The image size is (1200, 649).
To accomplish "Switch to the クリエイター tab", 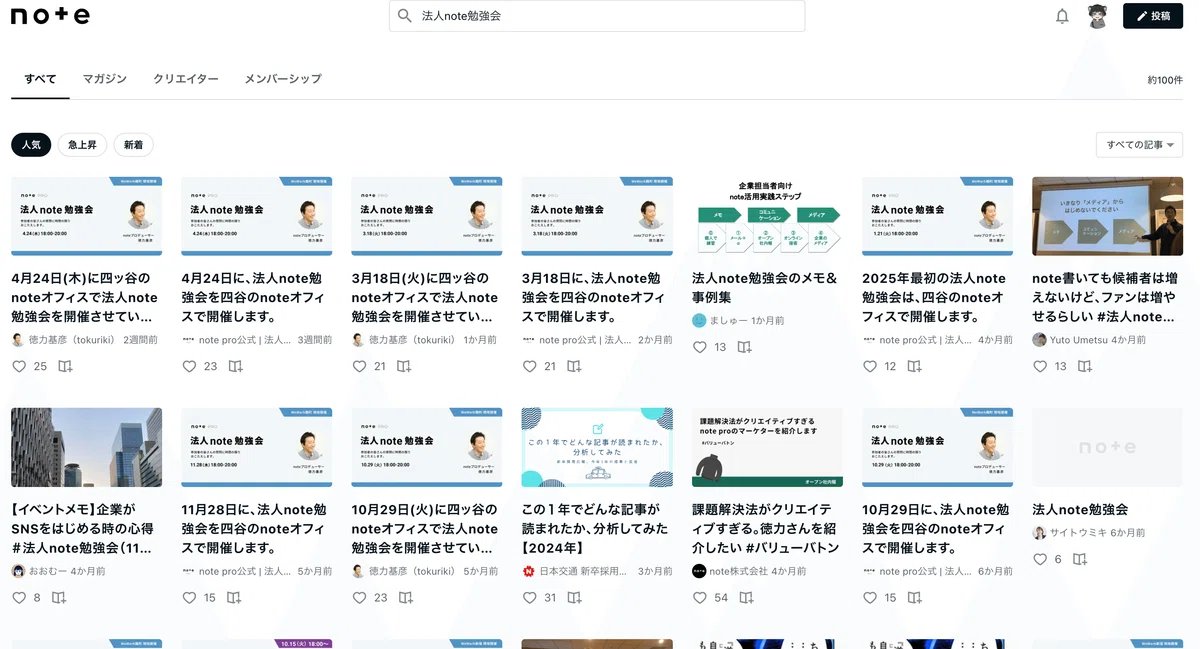I will [x=186, y=79].
